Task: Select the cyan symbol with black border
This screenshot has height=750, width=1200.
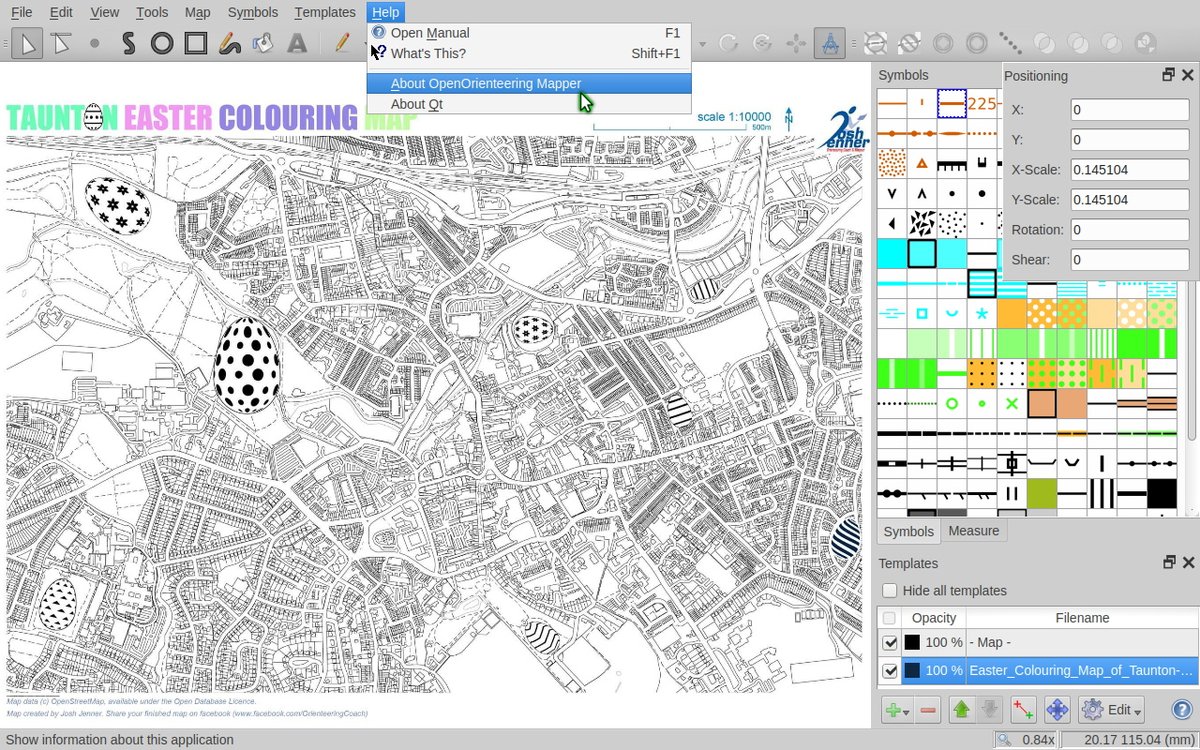Action: [x=922, y=253]
